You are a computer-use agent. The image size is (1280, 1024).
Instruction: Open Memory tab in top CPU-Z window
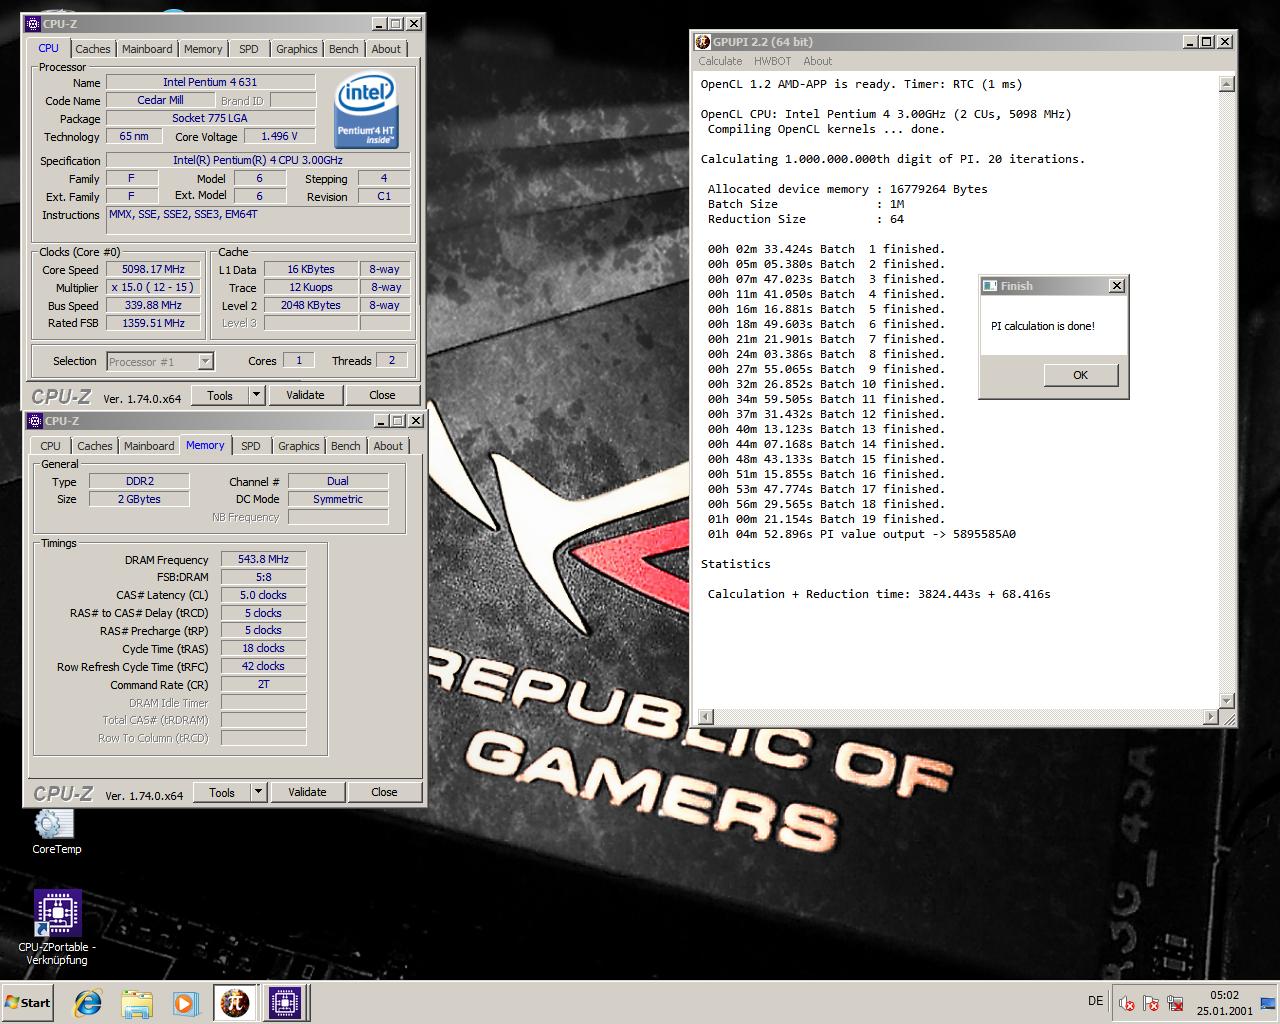203,49
